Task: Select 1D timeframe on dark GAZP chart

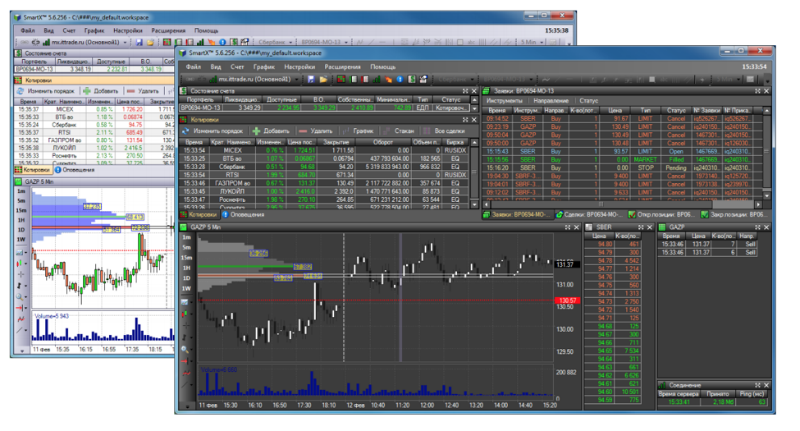Action: pyautogui.click(x=186, y=278)
